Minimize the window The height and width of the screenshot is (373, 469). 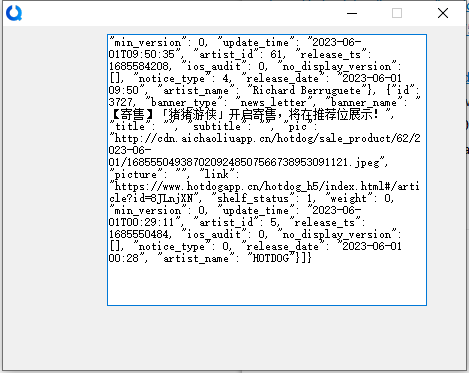click(x=352, y=13)
